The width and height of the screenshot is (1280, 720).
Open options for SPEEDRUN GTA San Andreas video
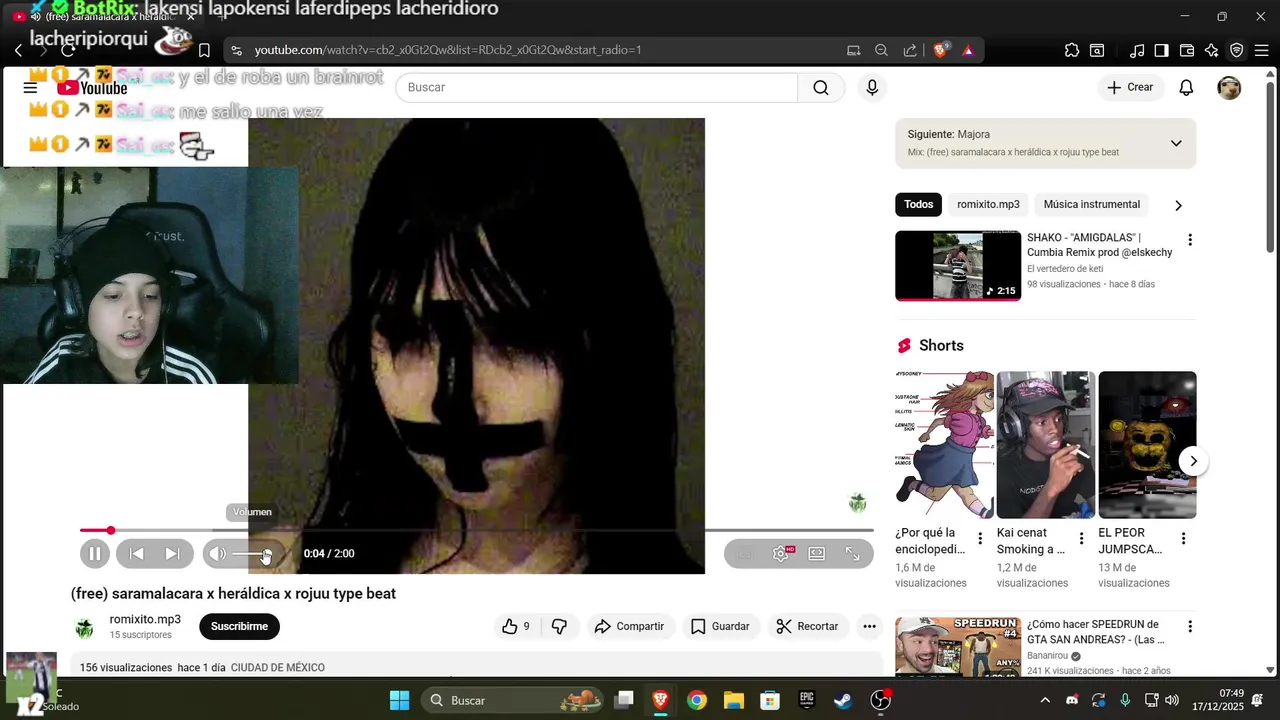(1189, 627)
